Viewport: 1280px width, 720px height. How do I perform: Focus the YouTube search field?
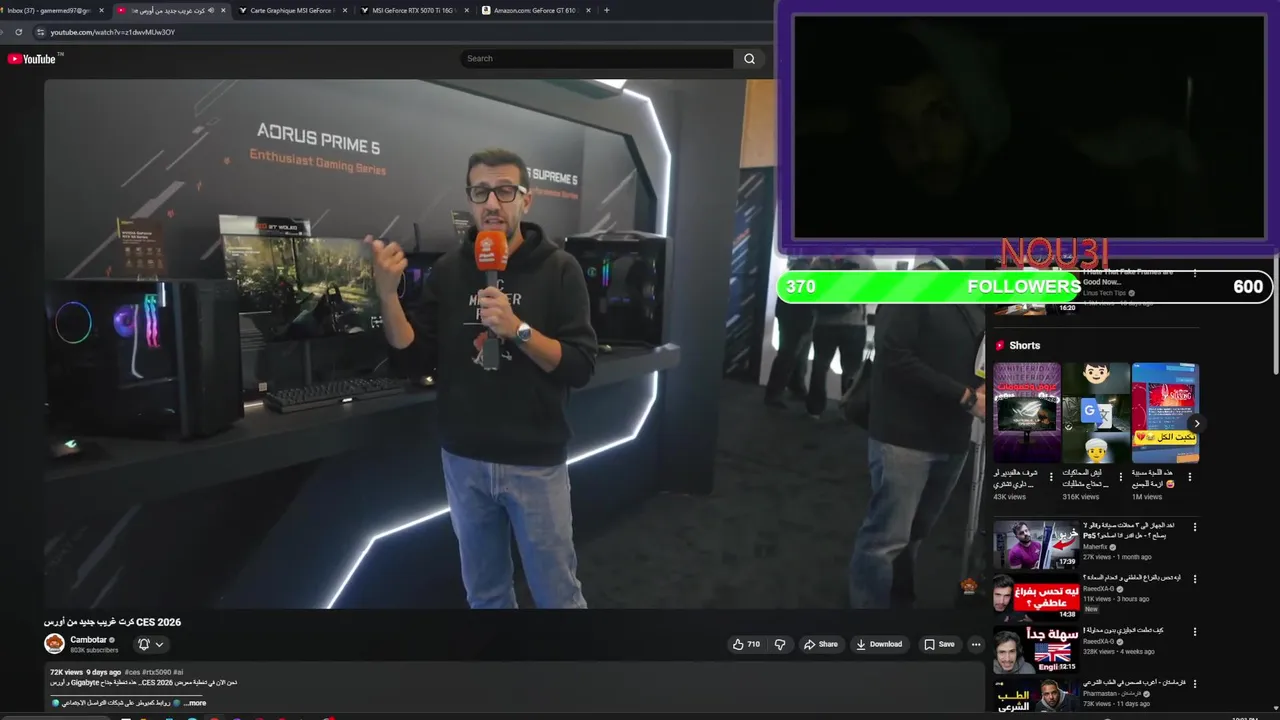pyautogui.click(x=597, y=58)
